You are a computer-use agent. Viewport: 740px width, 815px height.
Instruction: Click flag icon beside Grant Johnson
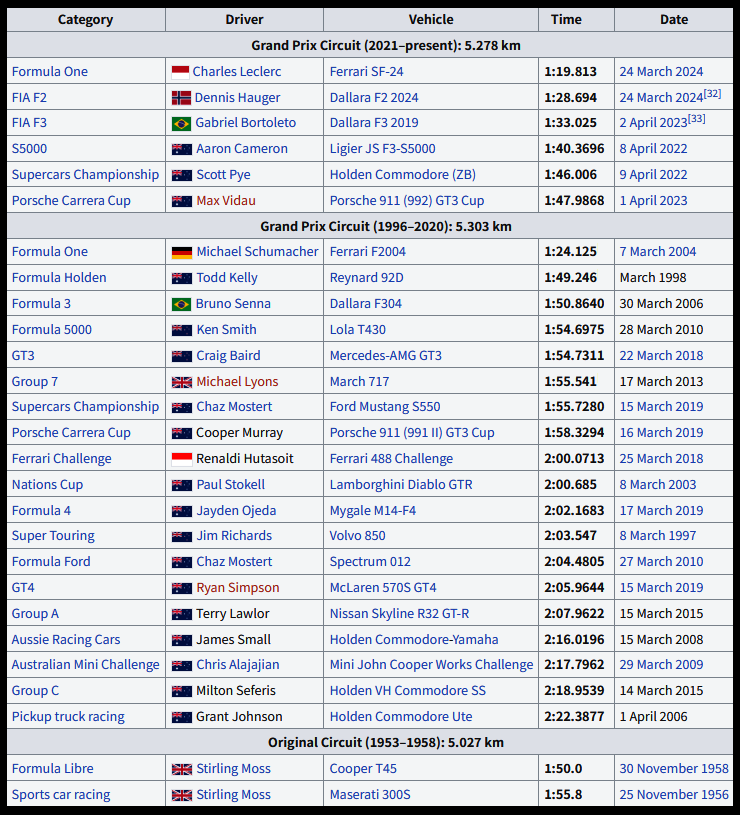[182, 717]
